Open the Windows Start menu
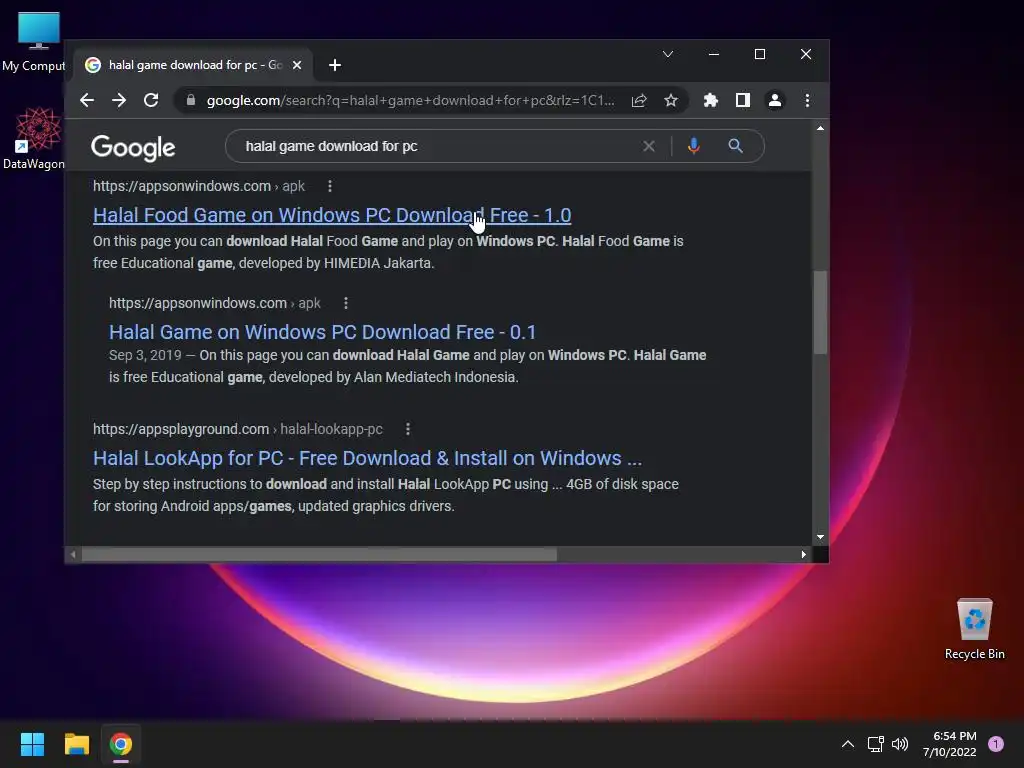Image resolution: width=1024 pixels, height=768 pixels. (32, 744)
